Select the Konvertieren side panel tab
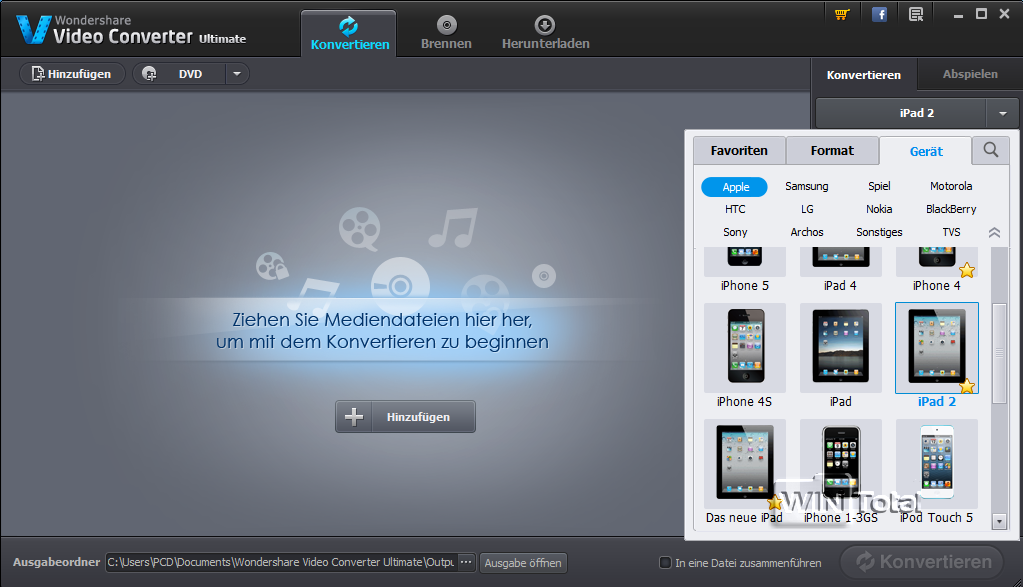 click(863, 74)
